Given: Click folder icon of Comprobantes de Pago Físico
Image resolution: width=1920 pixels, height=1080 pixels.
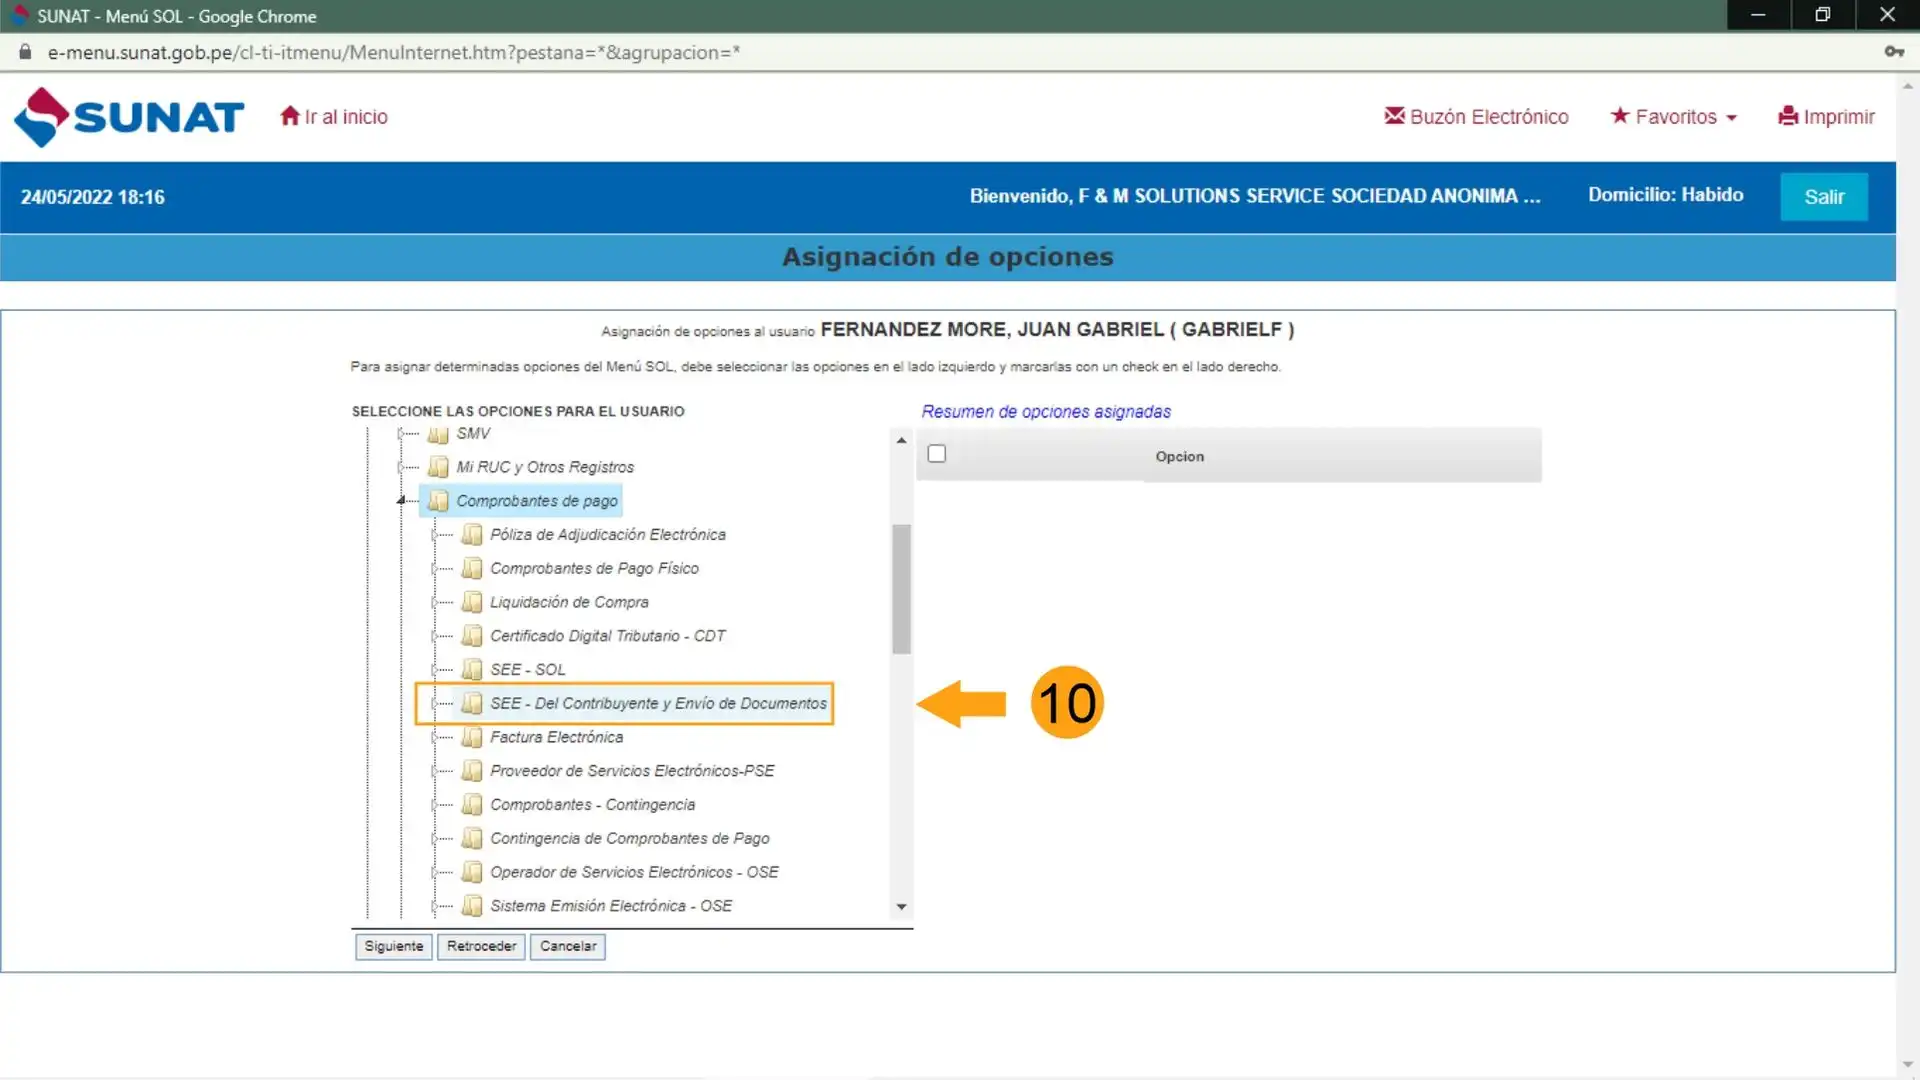Looking at the screenshot, I should coord(472,569).
